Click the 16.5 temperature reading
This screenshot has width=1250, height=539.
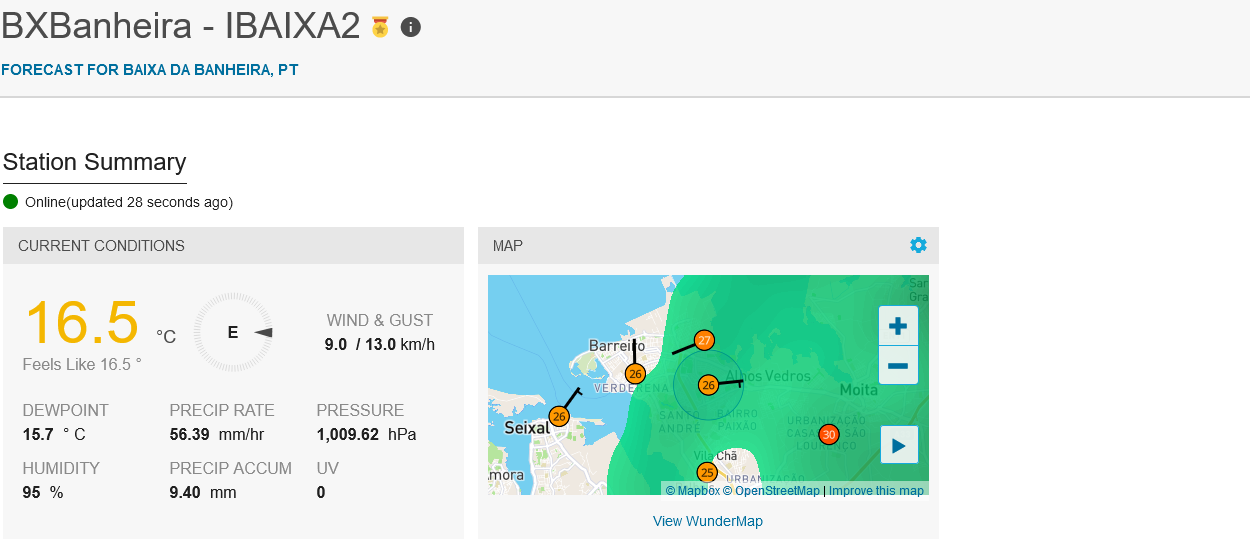pyautogui.click(x=82, y=323)
